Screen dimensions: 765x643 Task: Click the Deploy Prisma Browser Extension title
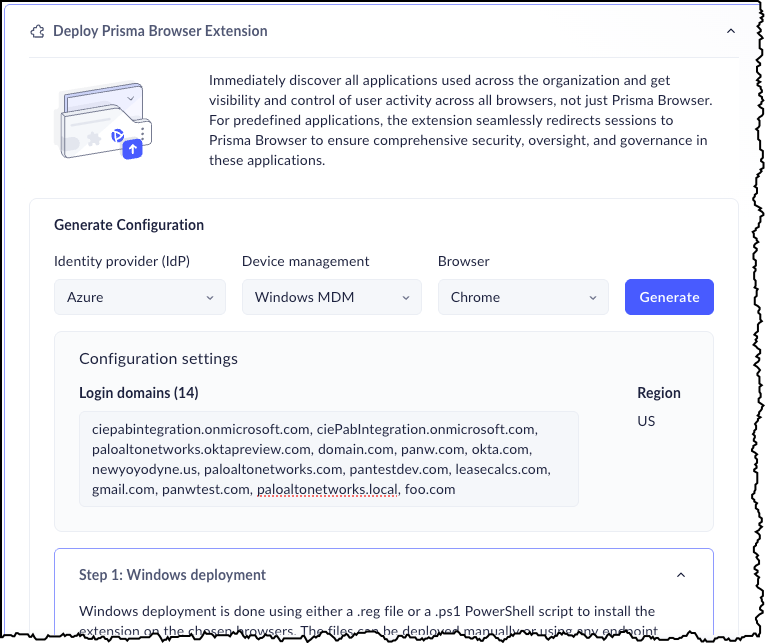160,31
